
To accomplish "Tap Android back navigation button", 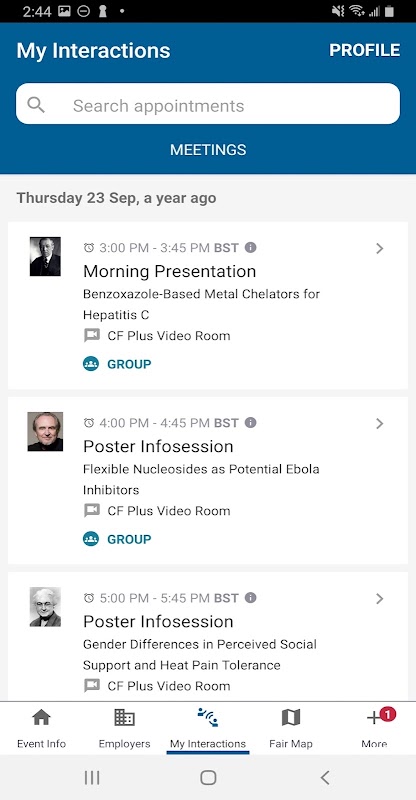I will click(x=325, y=778).
